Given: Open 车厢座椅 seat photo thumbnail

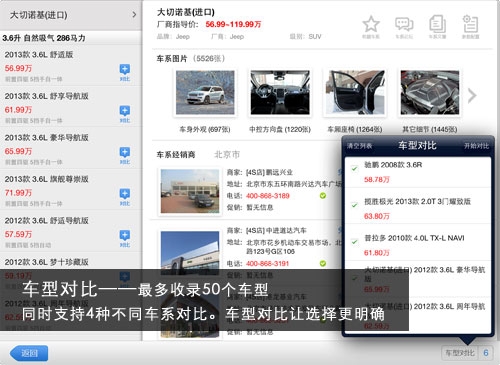Looking at the screenshot, I should [x=355, y=93].
